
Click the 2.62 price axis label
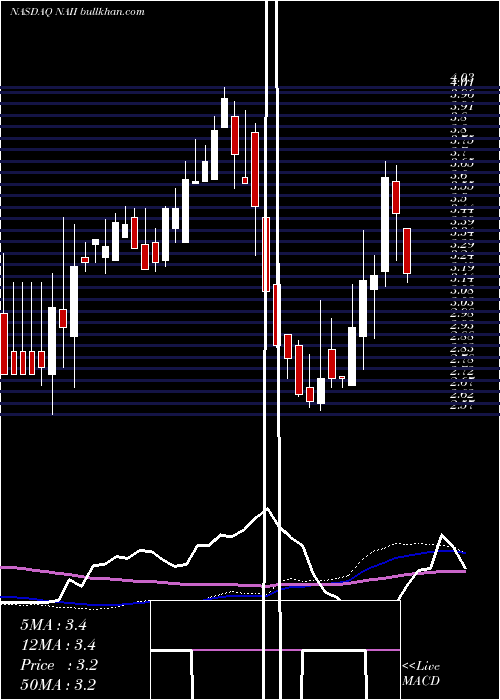pos(462,395)
